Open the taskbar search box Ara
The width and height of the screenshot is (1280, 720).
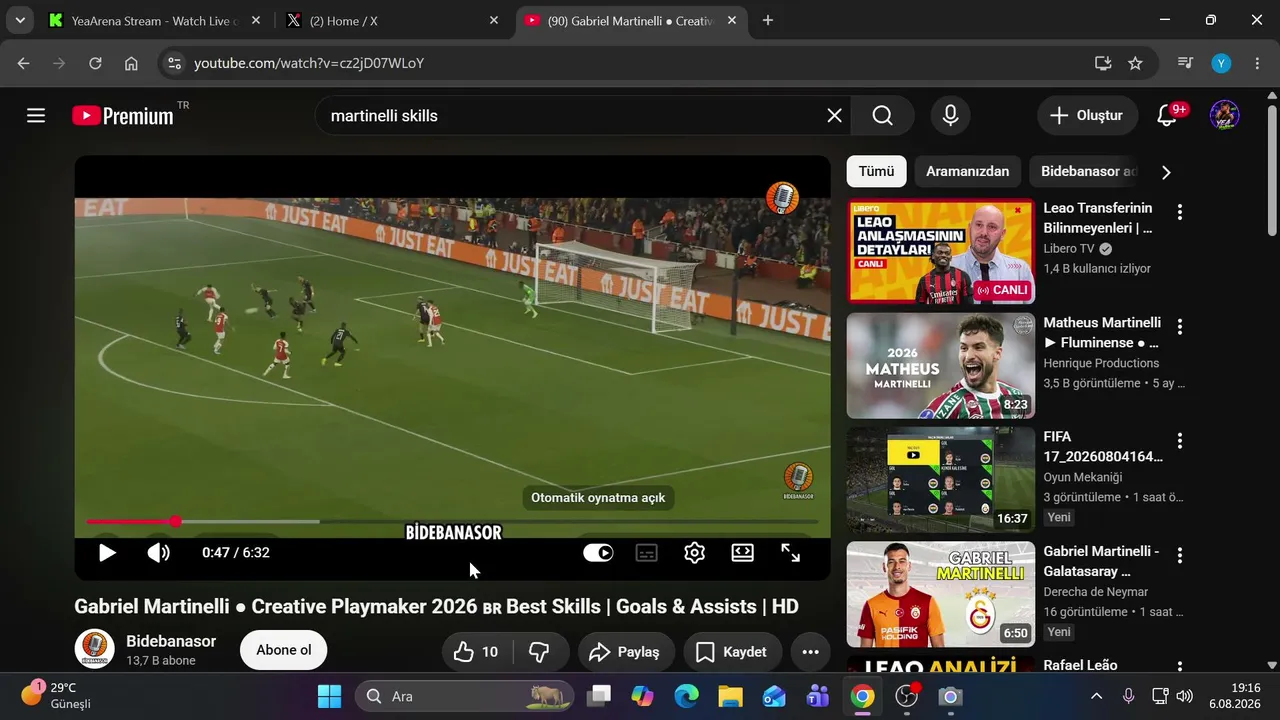coord(465,696)
